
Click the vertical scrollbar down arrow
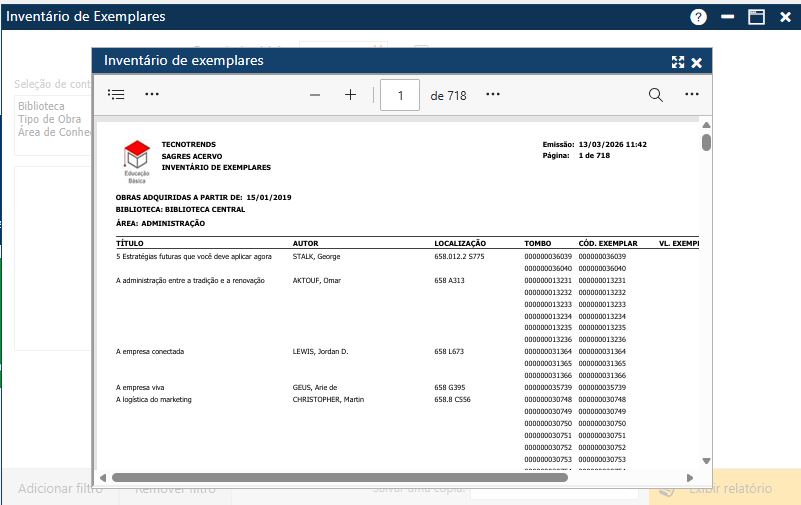706,461
